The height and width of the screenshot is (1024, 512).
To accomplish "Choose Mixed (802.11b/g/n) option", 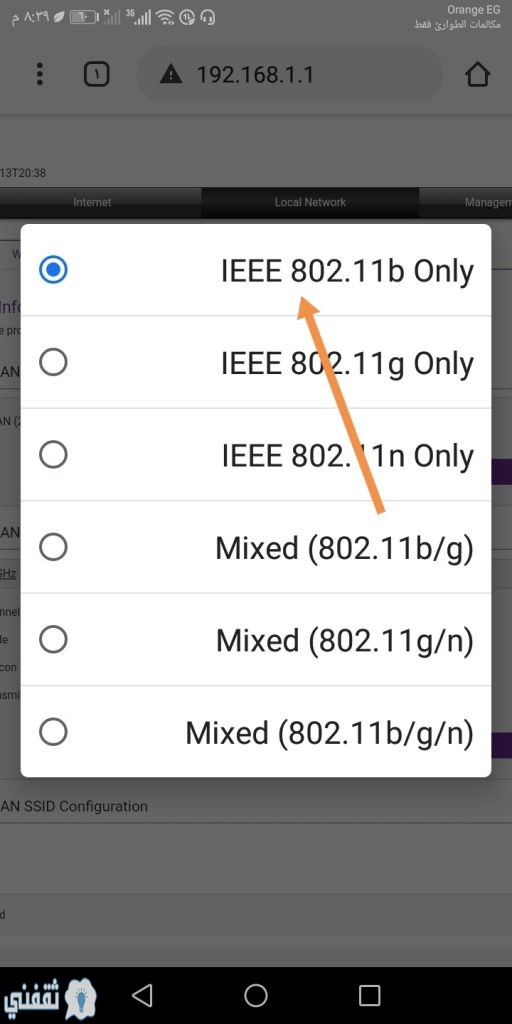I will 256,731.
